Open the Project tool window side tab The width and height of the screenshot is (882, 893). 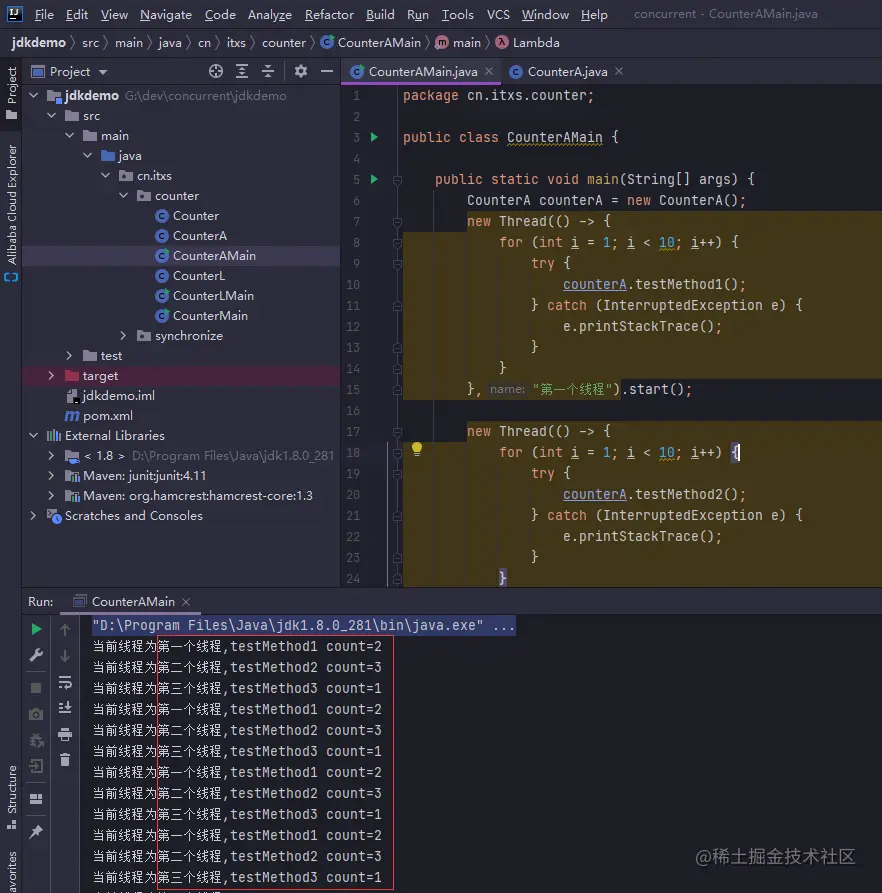(11, 93)
